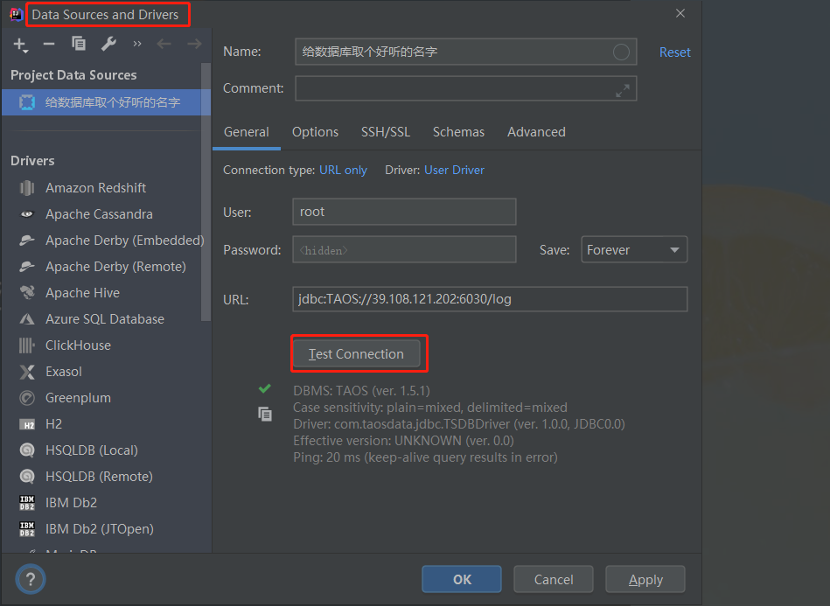
Task: Click the help question mark icon
Action: click(x=30, y=579)
